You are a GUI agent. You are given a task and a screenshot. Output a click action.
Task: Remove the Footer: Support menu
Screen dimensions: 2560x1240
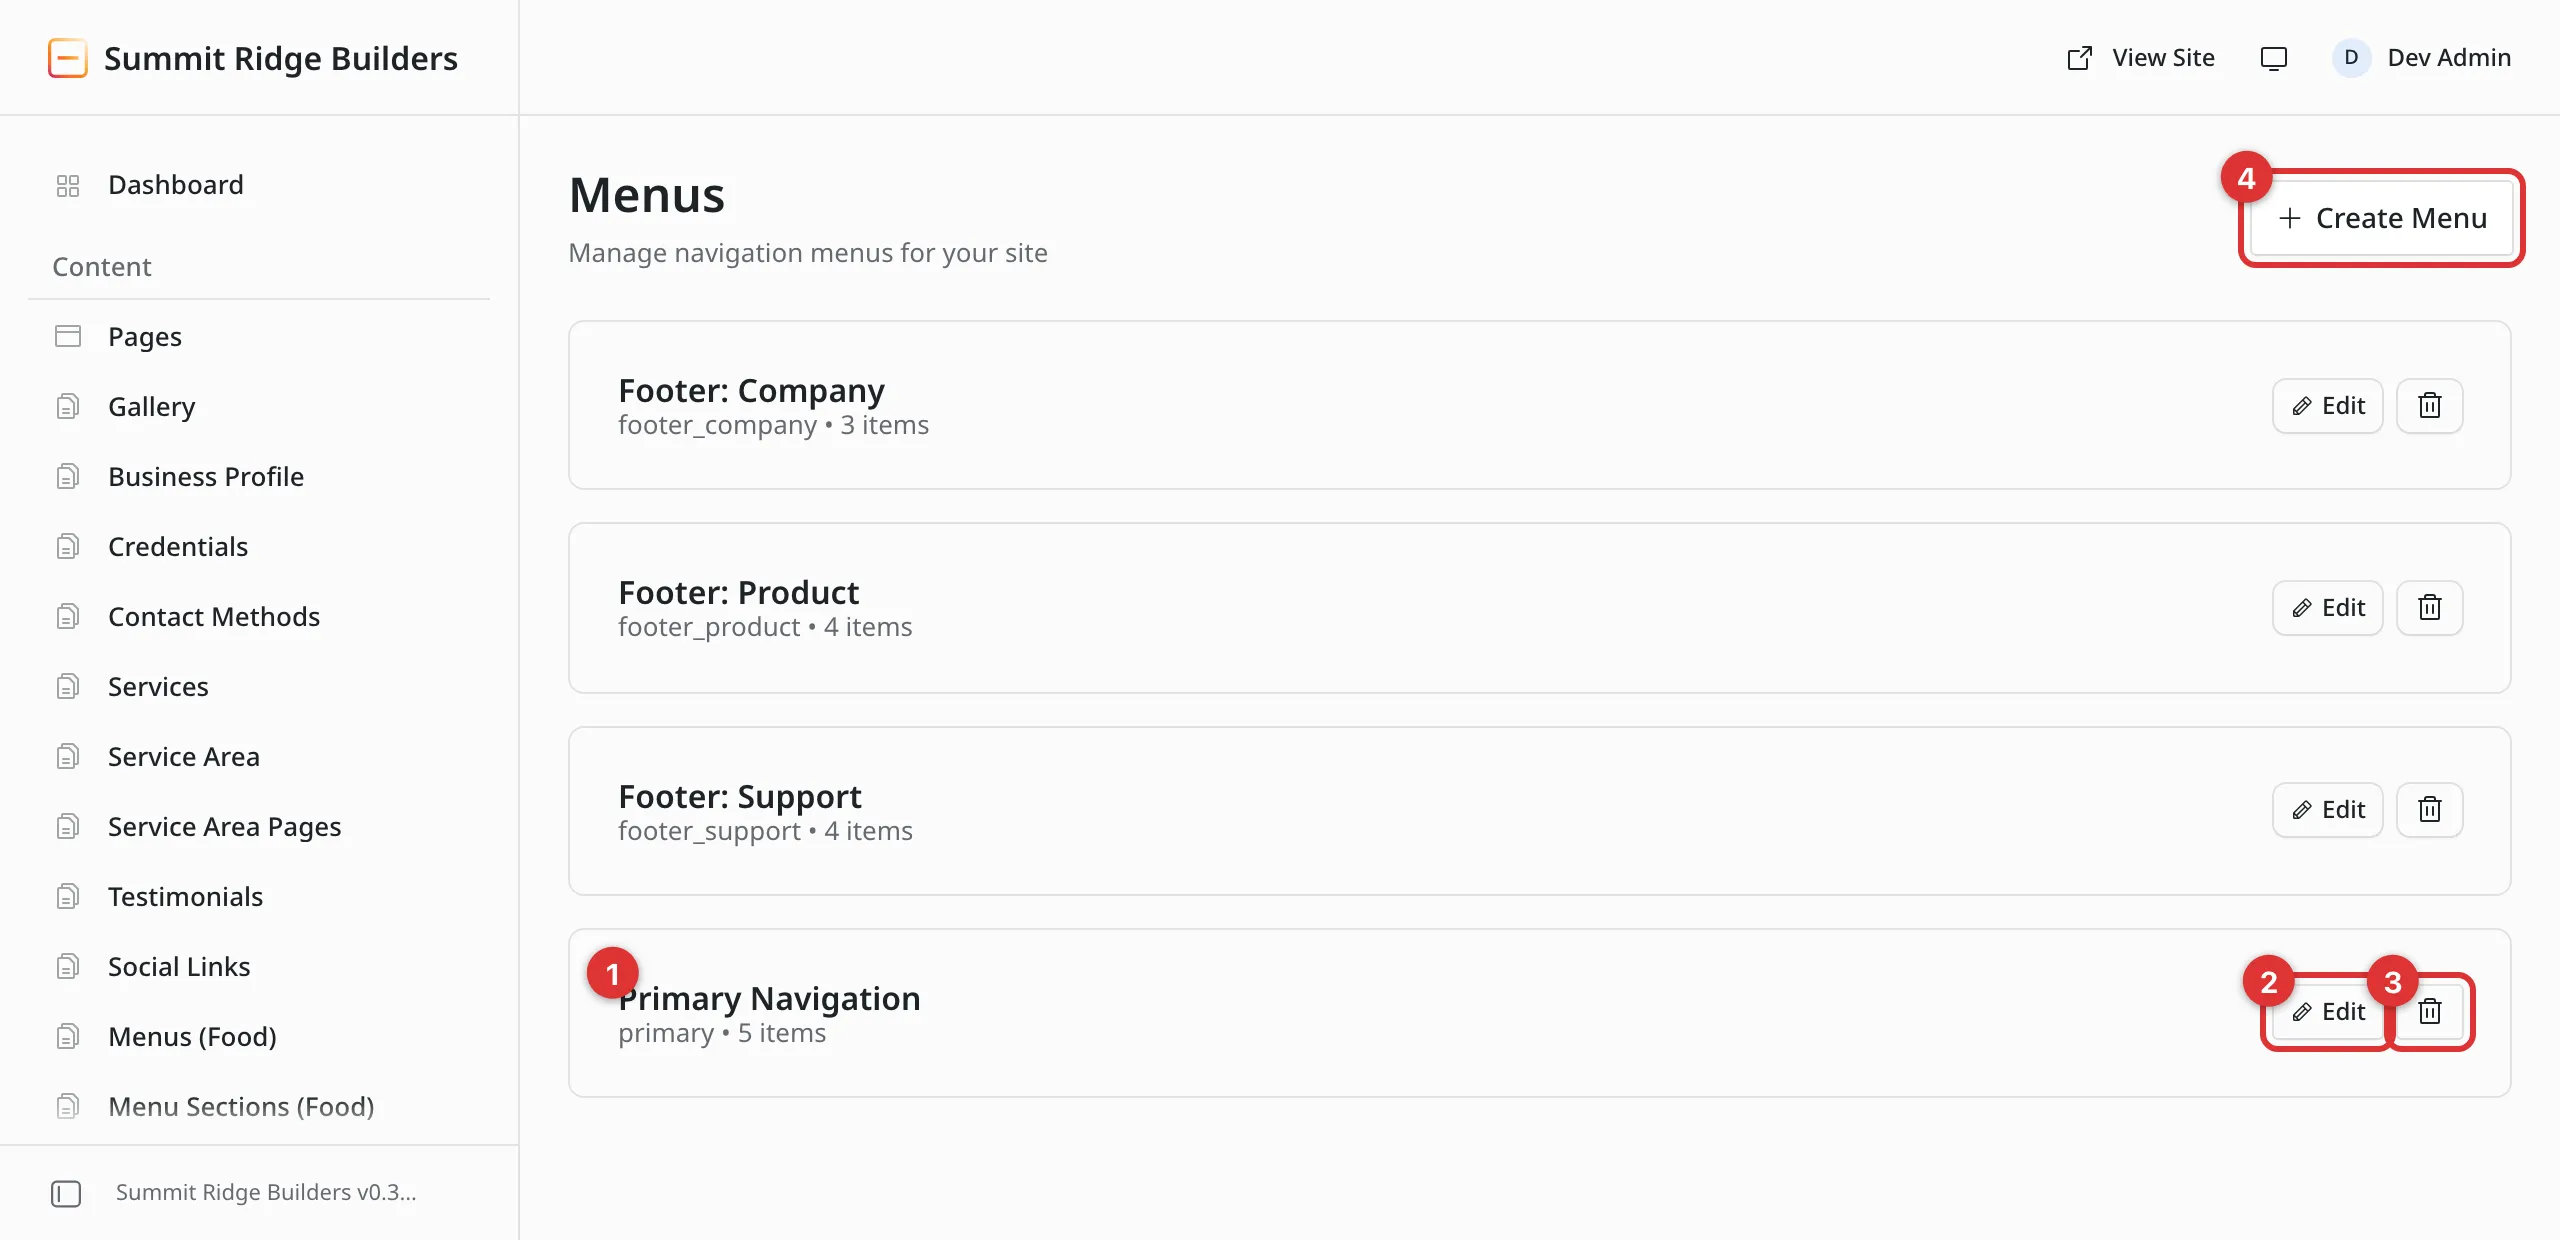(2429, 810)
